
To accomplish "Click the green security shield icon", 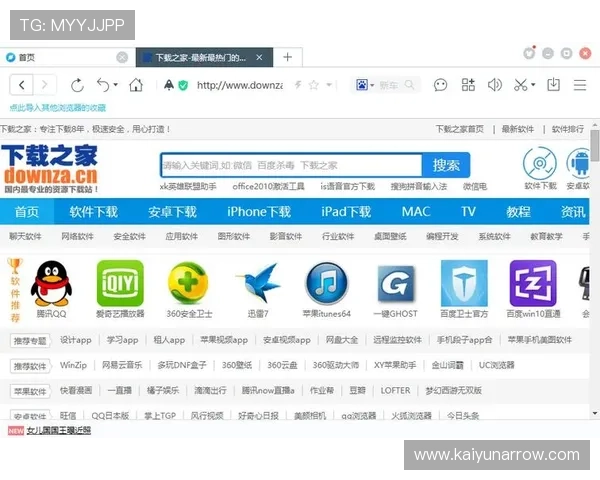I will coord(183,85).
